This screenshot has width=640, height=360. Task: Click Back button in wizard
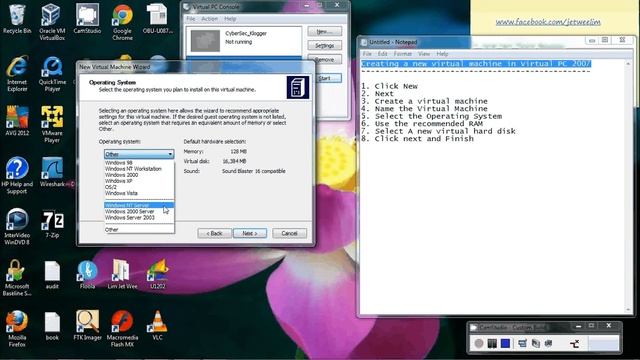coord(214,233)
